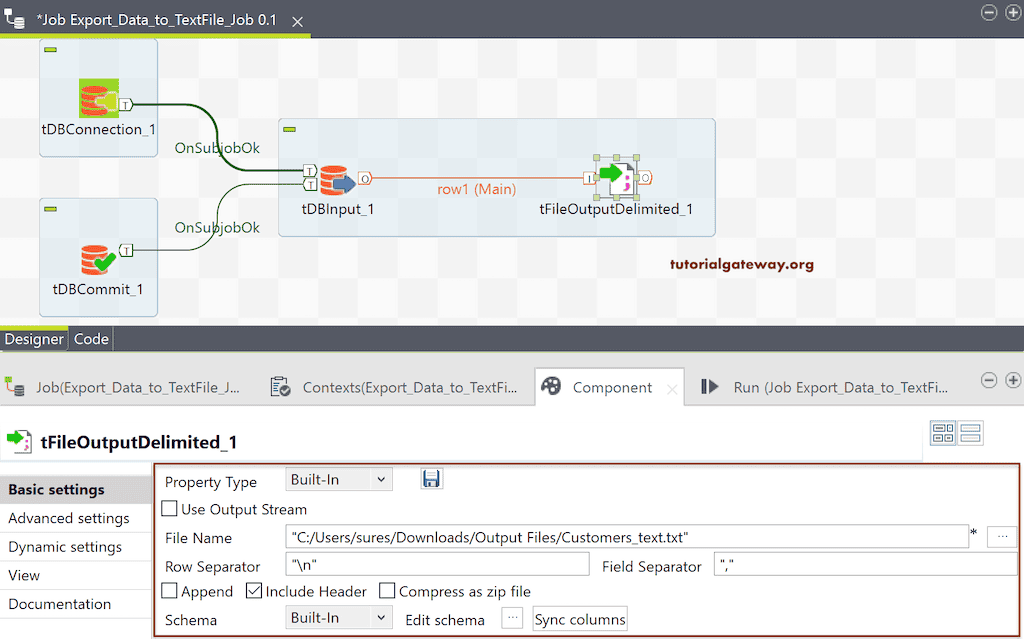Switch to the Designer tab
The height and width of the screenshot is (639, 1024).
[34, 339]
